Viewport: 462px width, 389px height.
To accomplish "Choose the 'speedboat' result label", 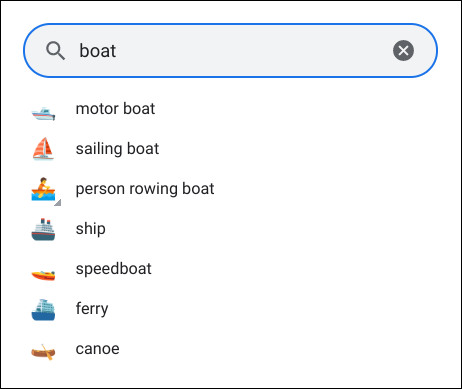I will point(114,269).
